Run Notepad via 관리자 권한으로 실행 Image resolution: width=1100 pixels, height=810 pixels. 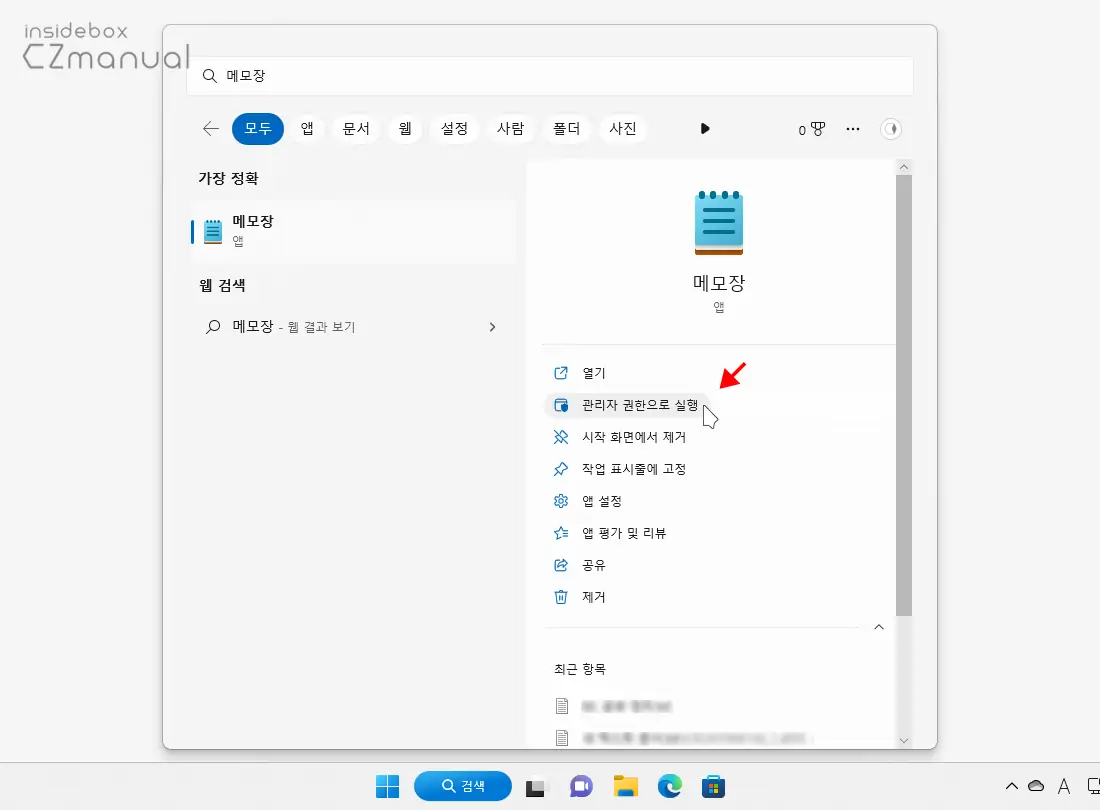[640, 404]
